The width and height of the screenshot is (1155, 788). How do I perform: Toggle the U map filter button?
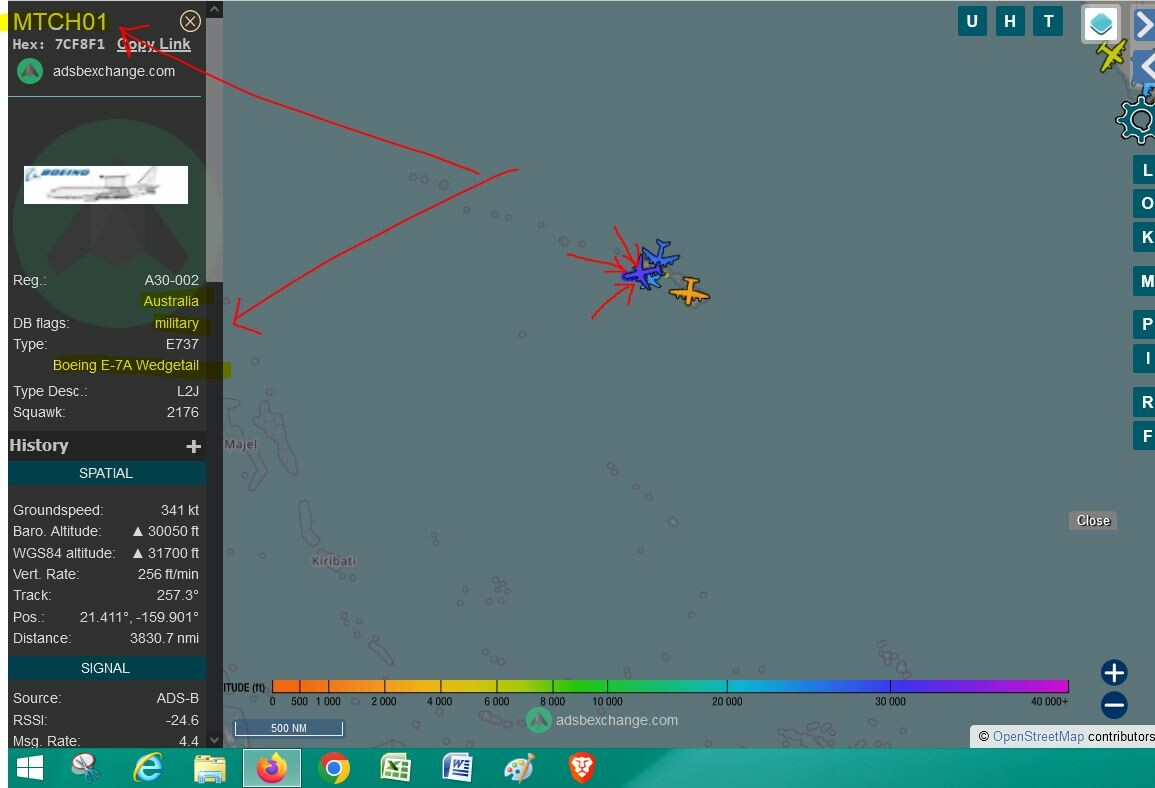pos(971,21)
